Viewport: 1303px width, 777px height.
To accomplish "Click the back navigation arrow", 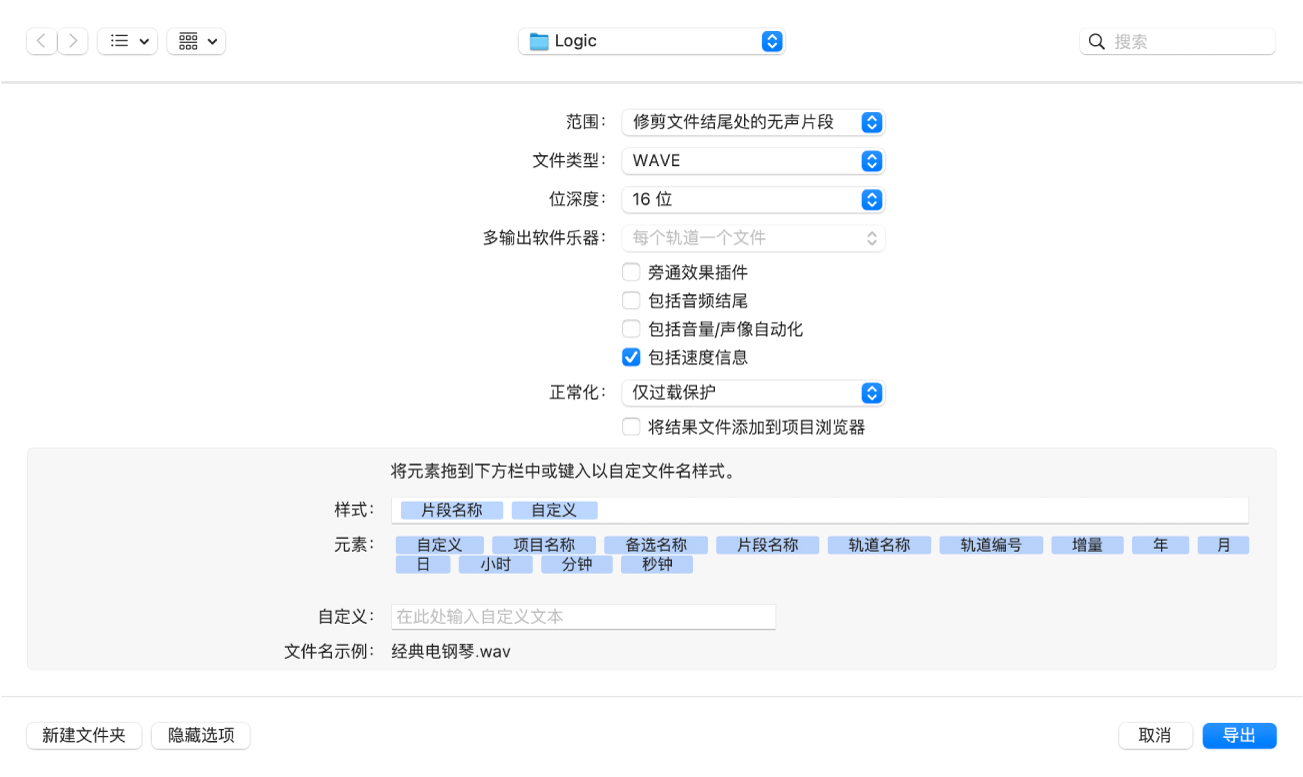I will coord(41,41).
